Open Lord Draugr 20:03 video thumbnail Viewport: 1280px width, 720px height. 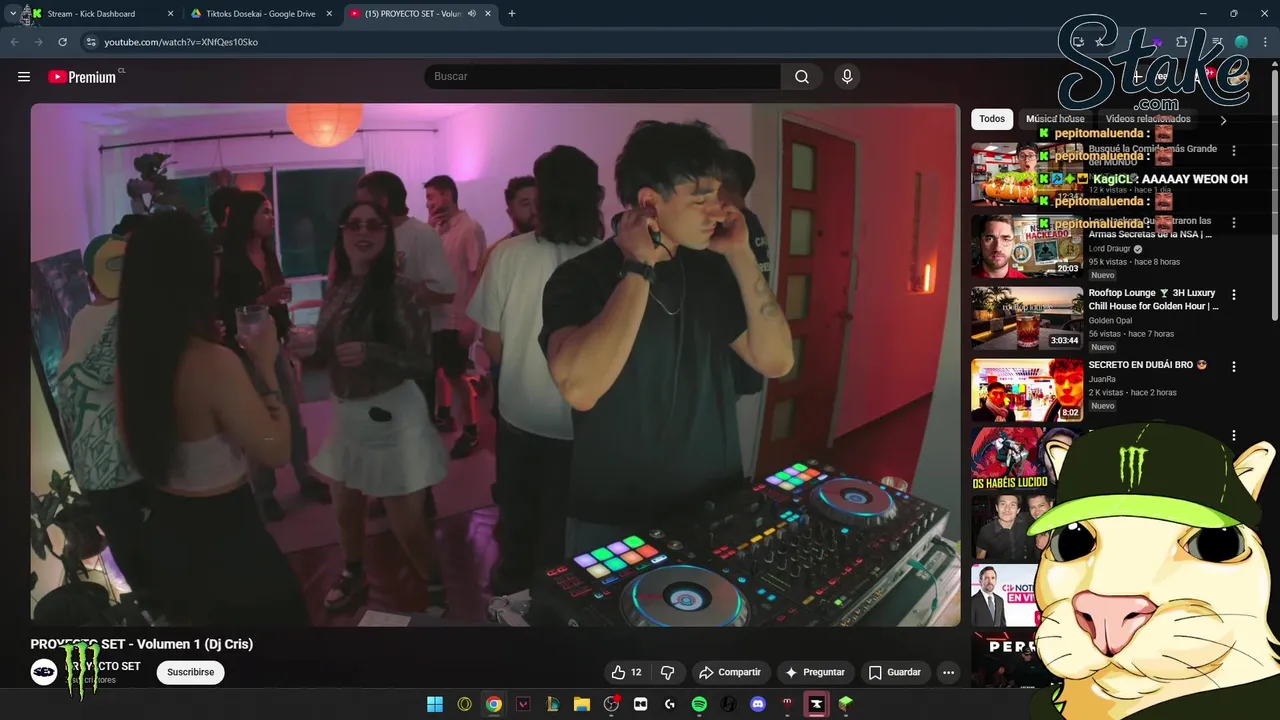tap(1027, 246)
